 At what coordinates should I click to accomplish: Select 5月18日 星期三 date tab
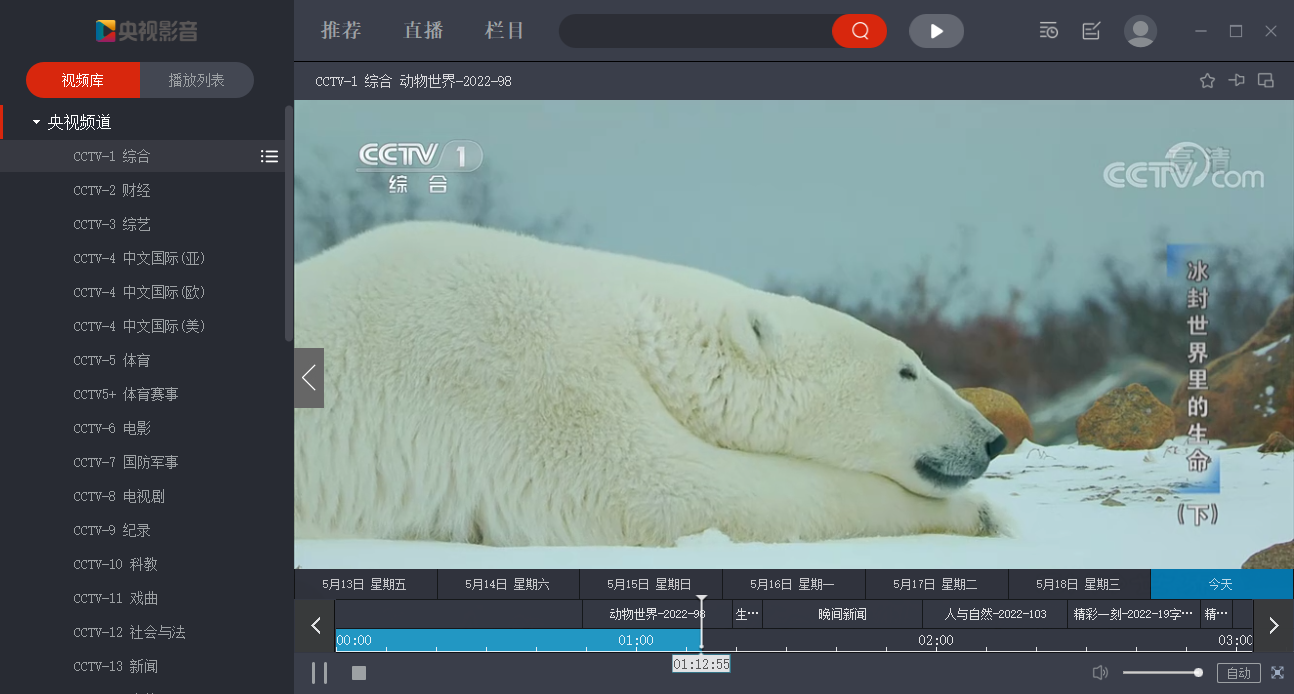click(1079, 584)
